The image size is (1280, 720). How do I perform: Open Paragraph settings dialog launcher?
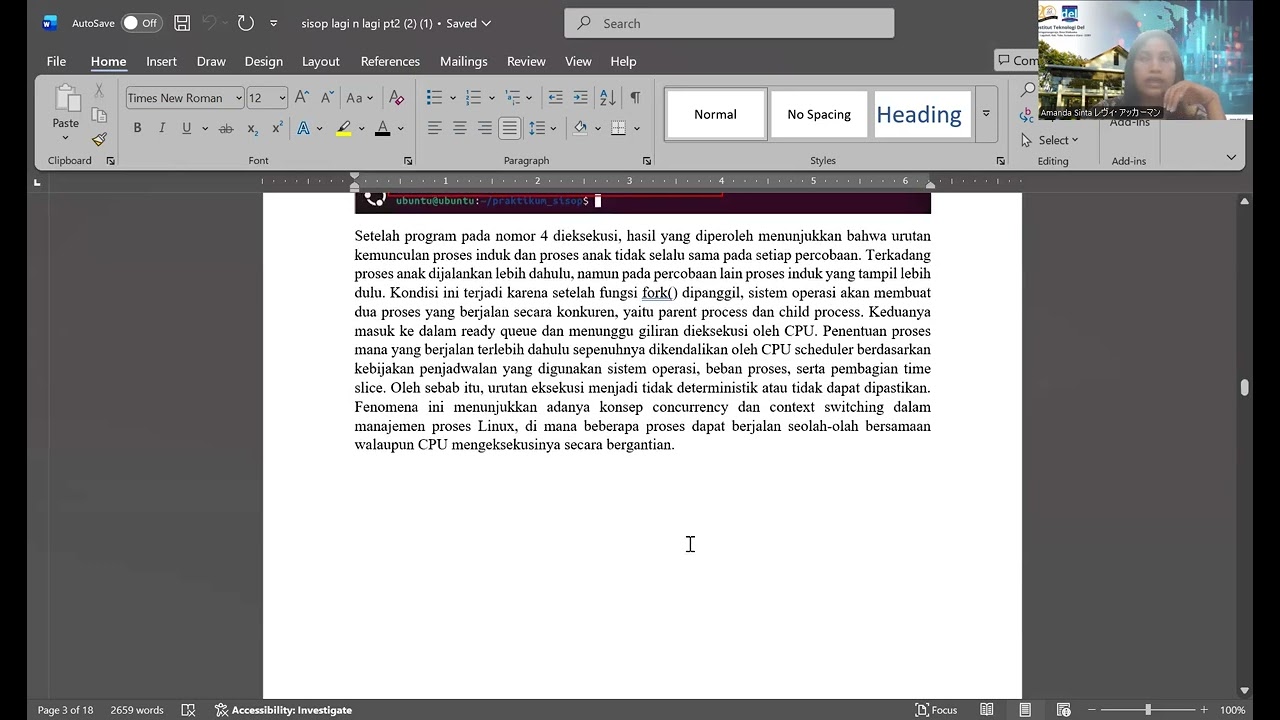[647, 161]
